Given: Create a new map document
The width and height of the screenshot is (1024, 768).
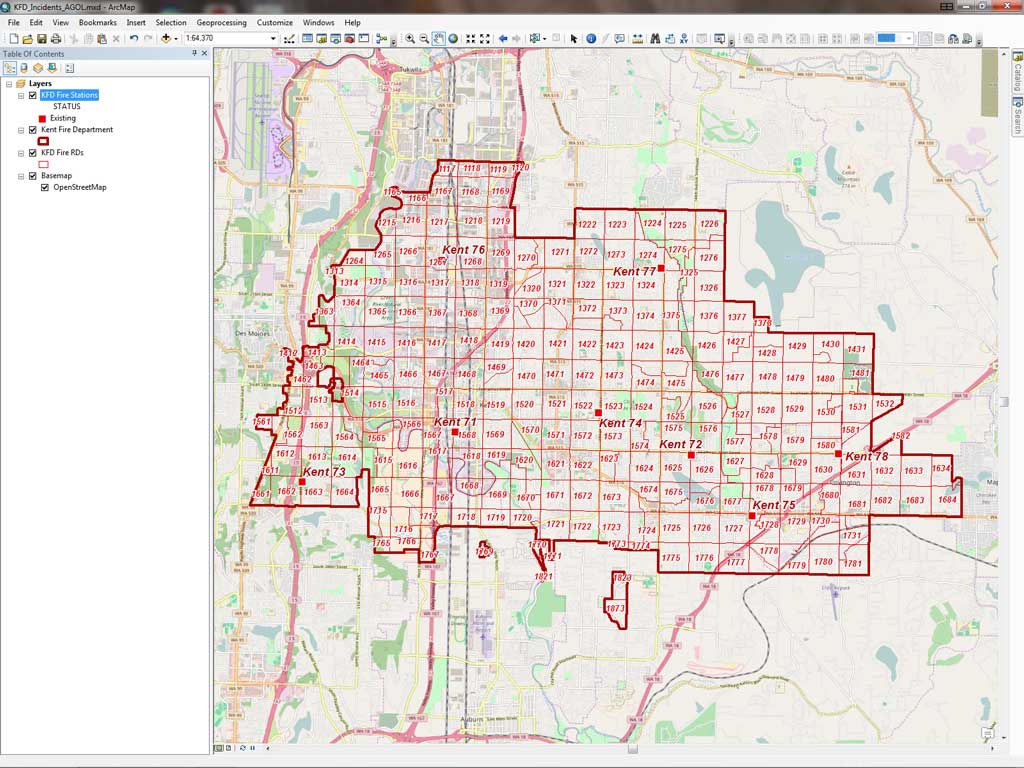Looking at the screenshot, I should coord(14,39).
